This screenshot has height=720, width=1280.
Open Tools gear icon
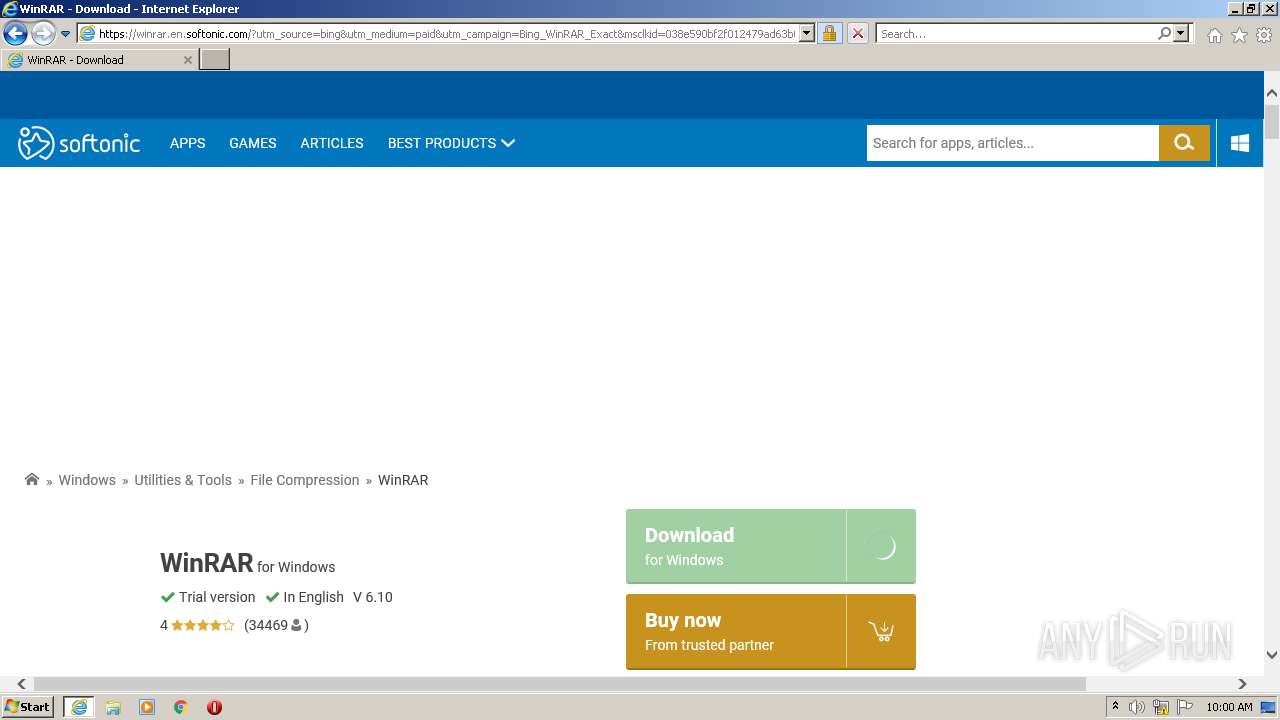pos(1264,35)
